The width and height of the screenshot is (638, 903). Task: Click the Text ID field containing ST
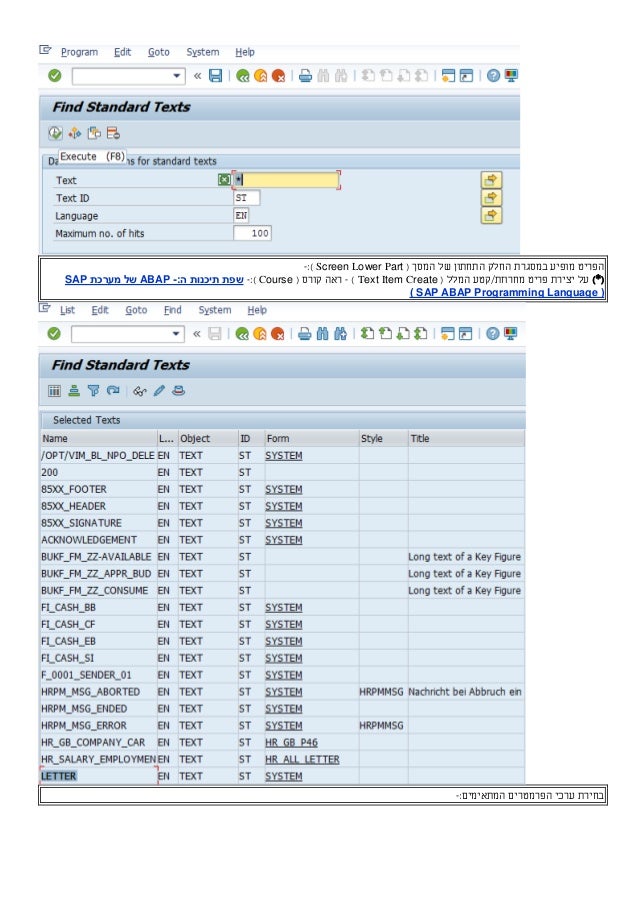coord(246,198)
